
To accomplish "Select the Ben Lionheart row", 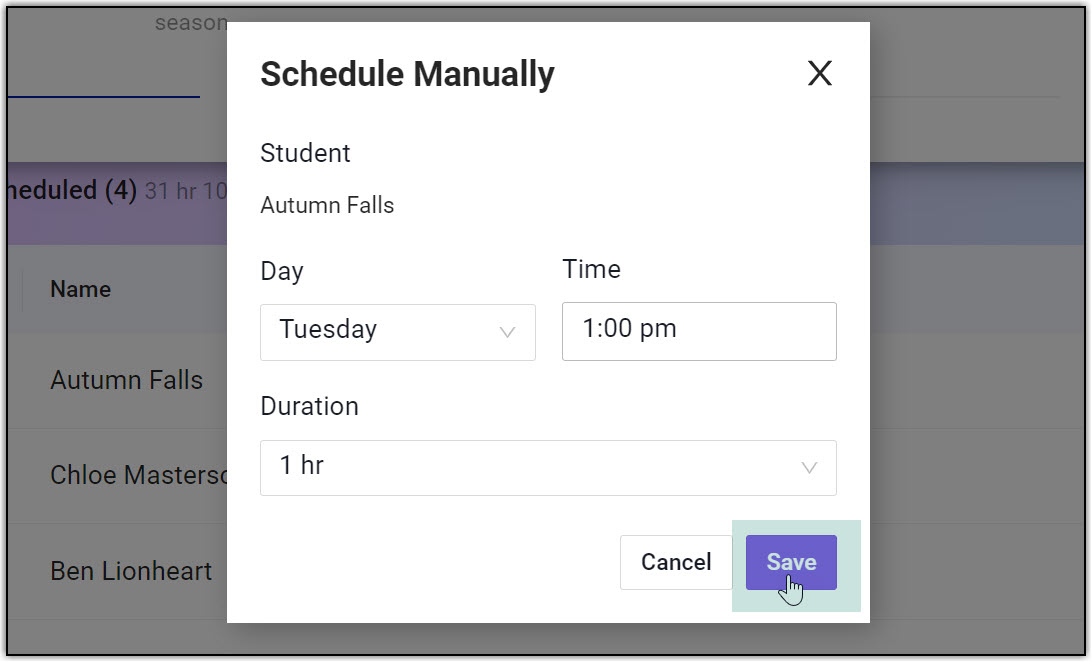I will (131, 571).
